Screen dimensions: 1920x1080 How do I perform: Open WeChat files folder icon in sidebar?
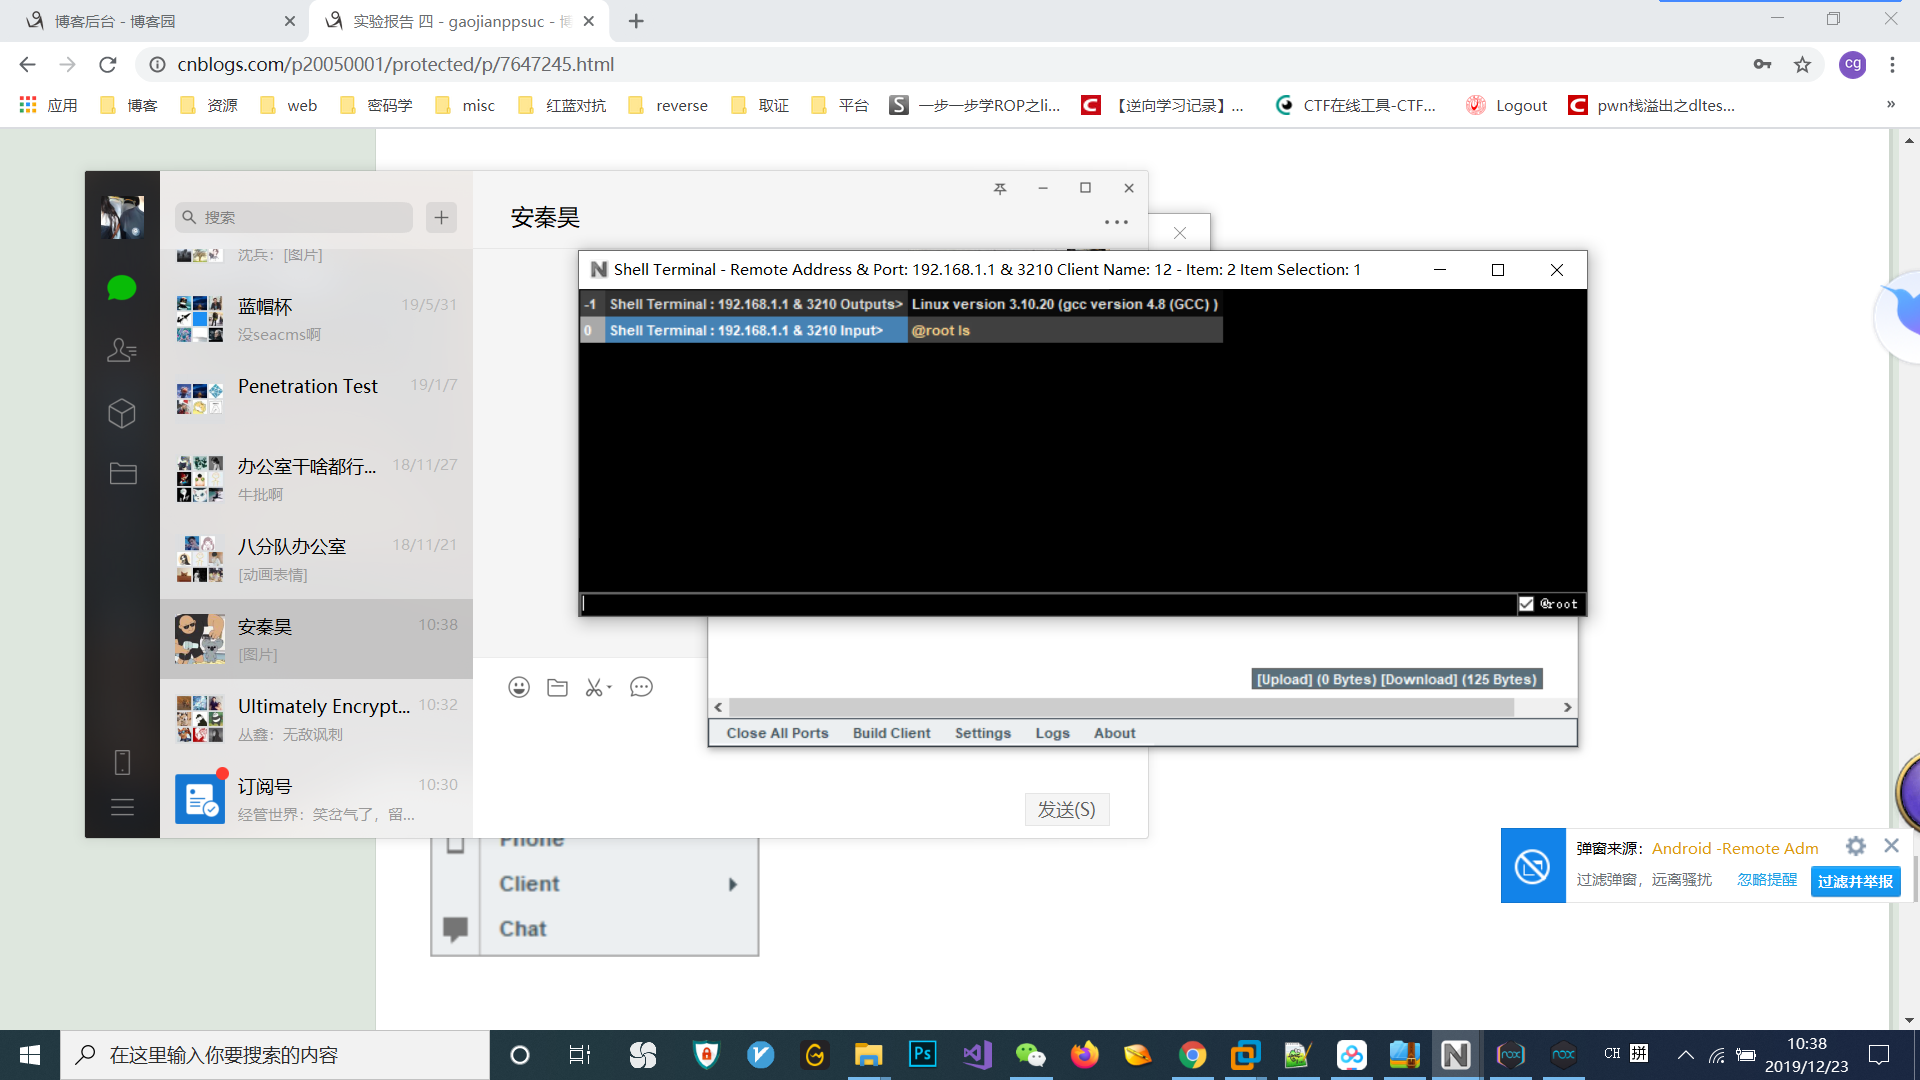pyautogui.click(x=122, y=474)
